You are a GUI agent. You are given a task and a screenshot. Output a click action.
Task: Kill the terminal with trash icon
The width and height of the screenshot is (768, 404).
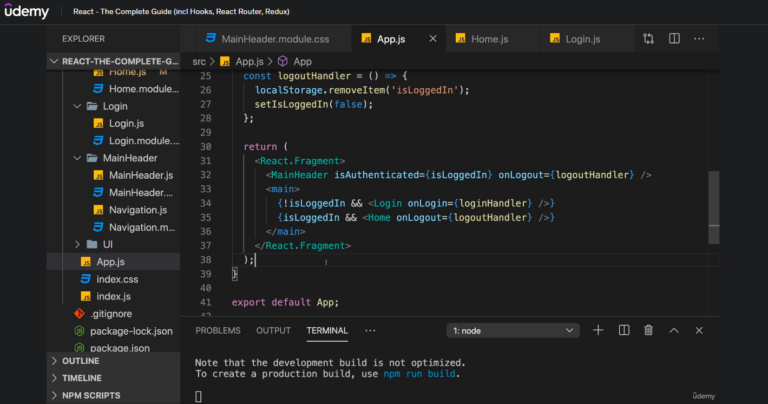648,331
